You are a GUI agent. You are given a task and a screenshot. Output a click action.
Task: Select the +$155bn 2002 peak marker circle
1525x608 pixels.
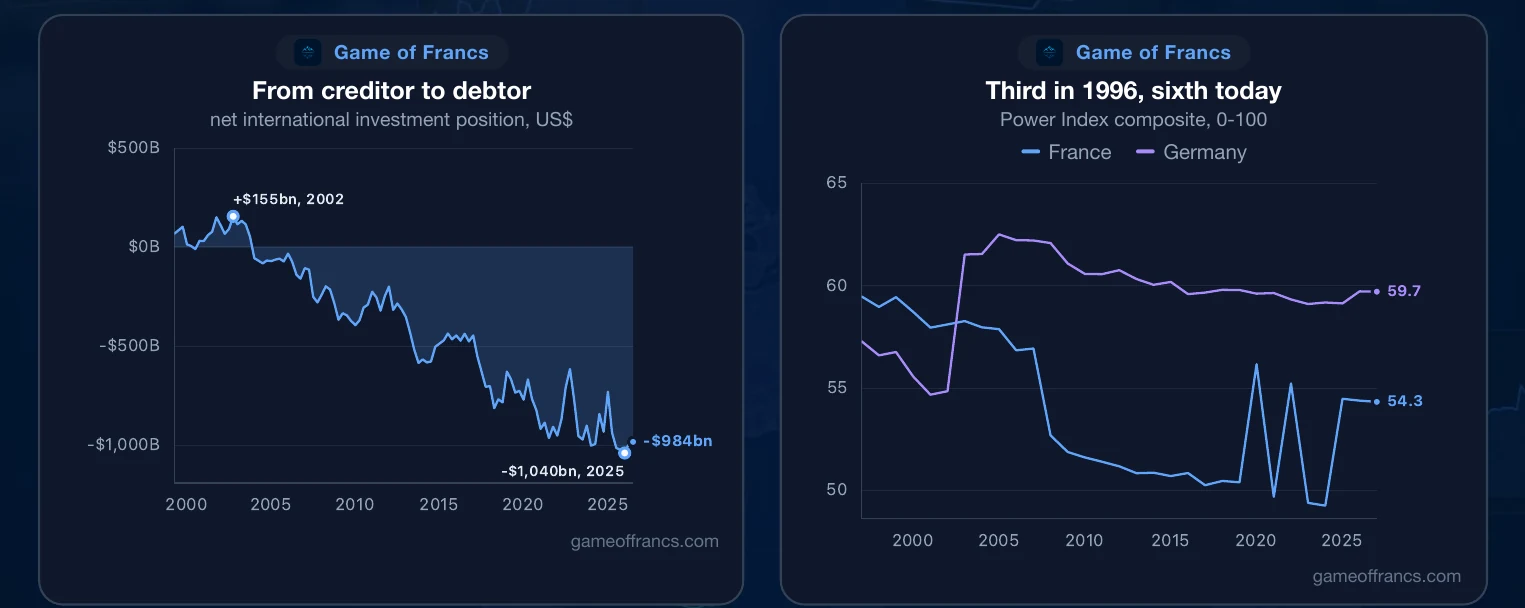(x=233, y=216)
